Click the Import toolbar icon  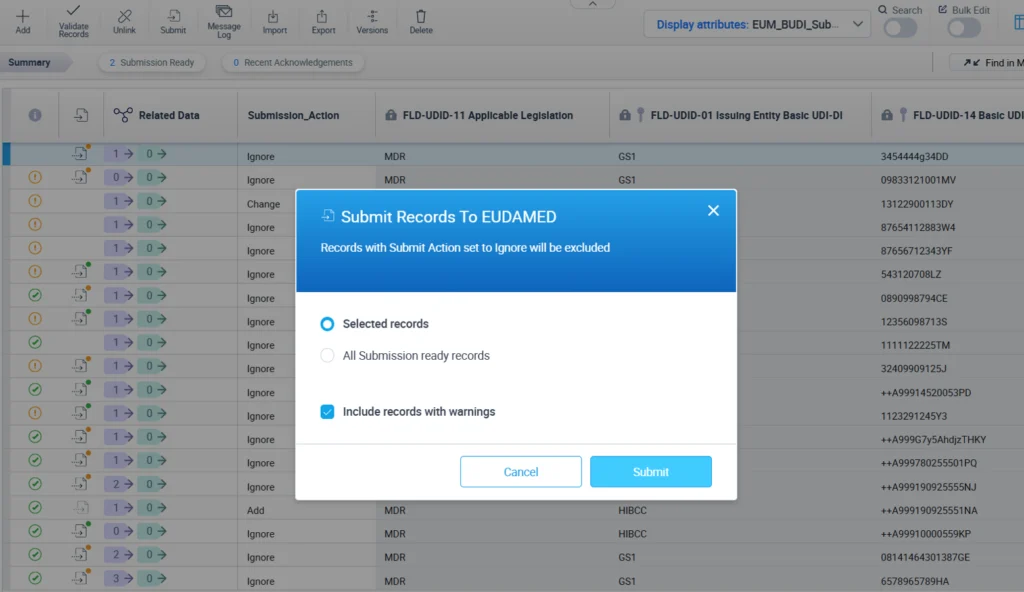tap(274, 21)
